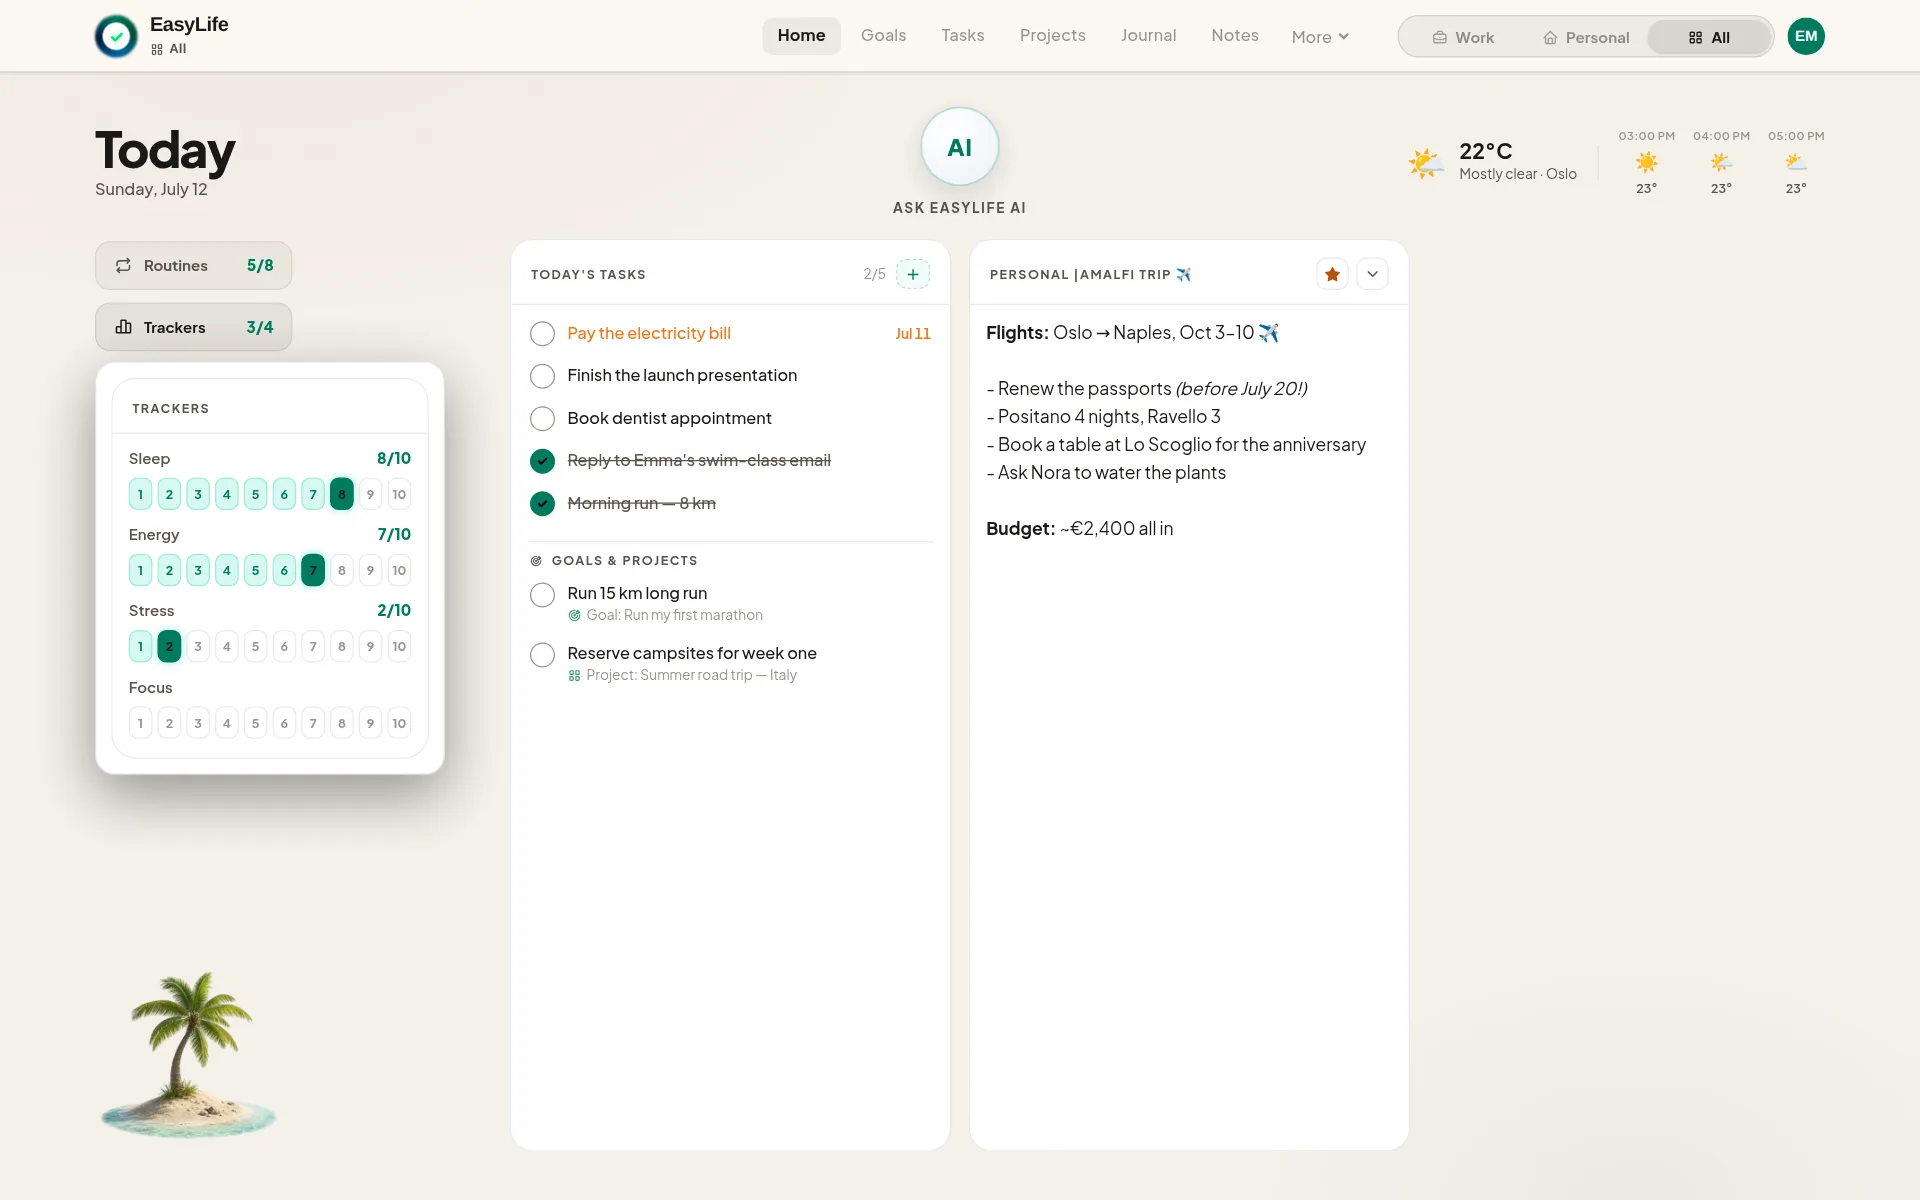Tick the Book dentist appointment checkbox
The image size is (1920, 1200).
point(542,418)
